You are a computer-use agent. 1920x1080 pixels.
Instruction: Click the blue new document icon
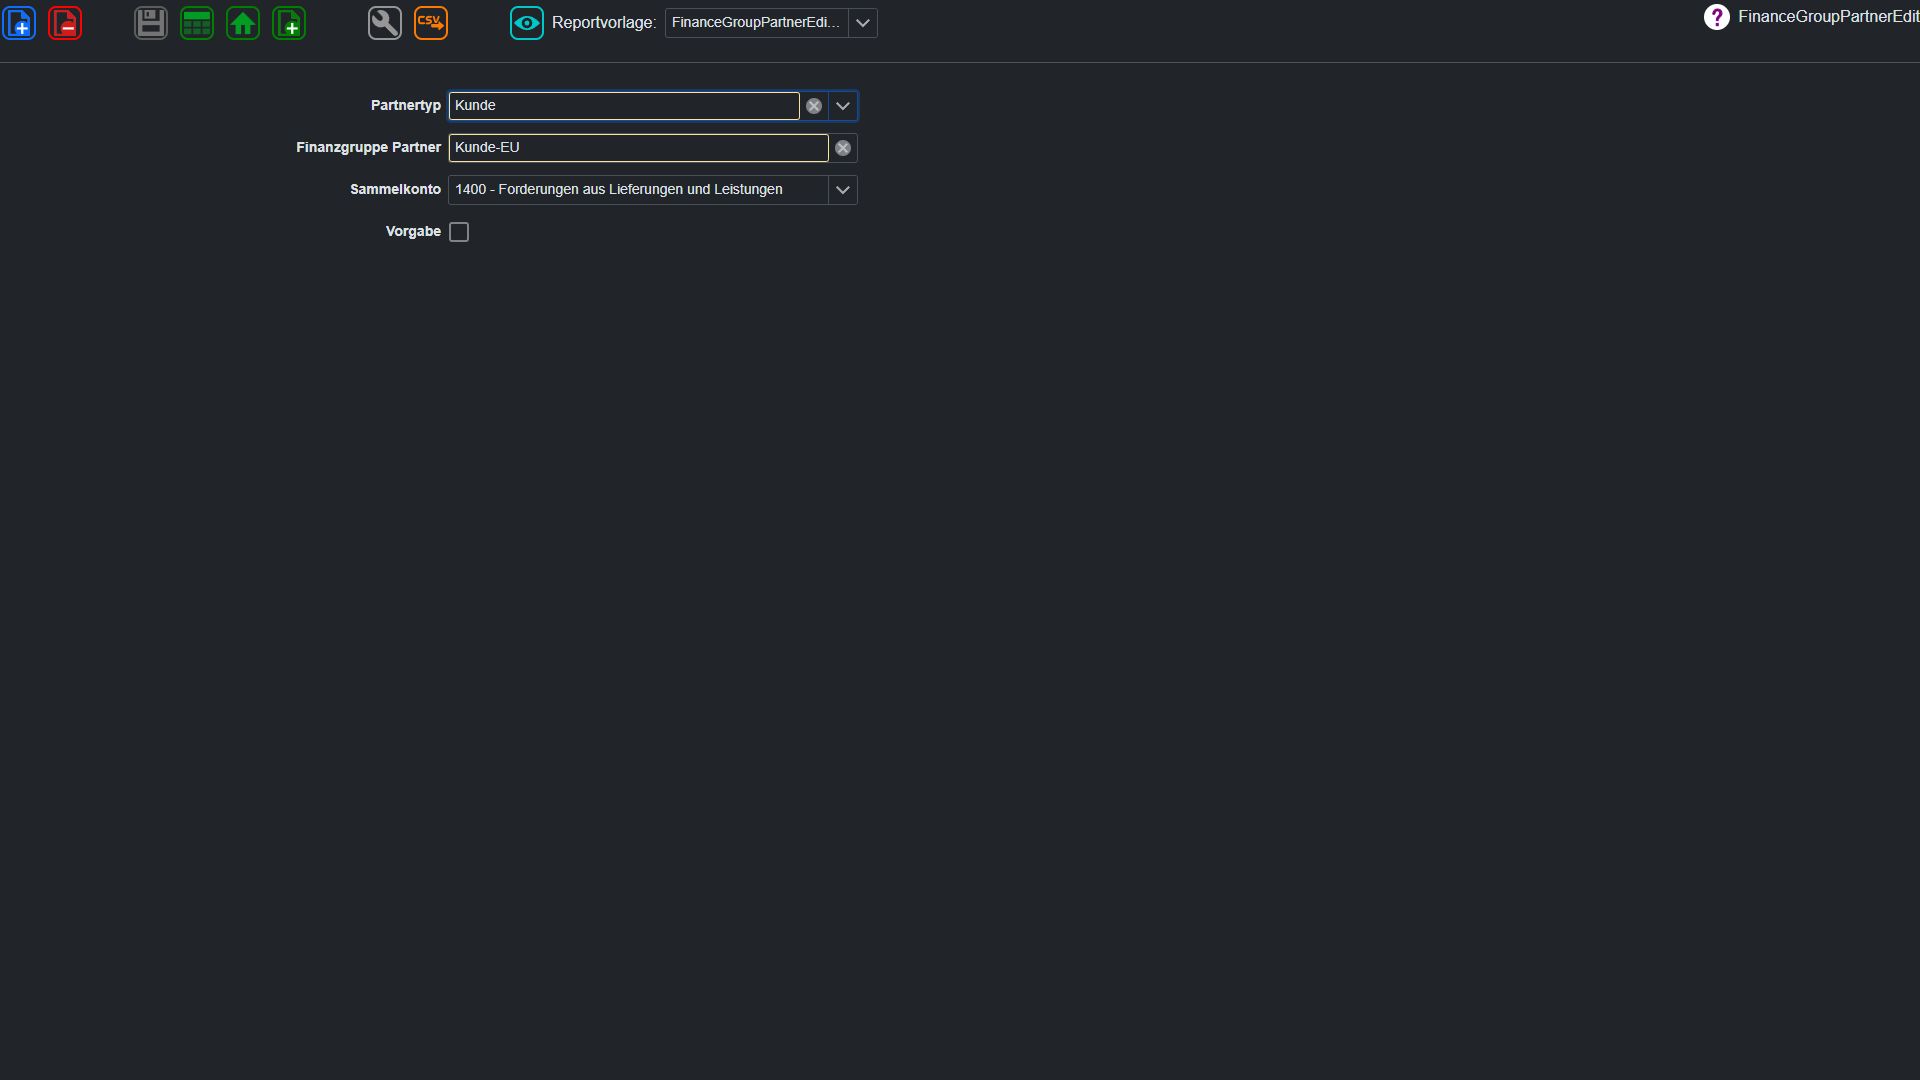pos(20,23)
